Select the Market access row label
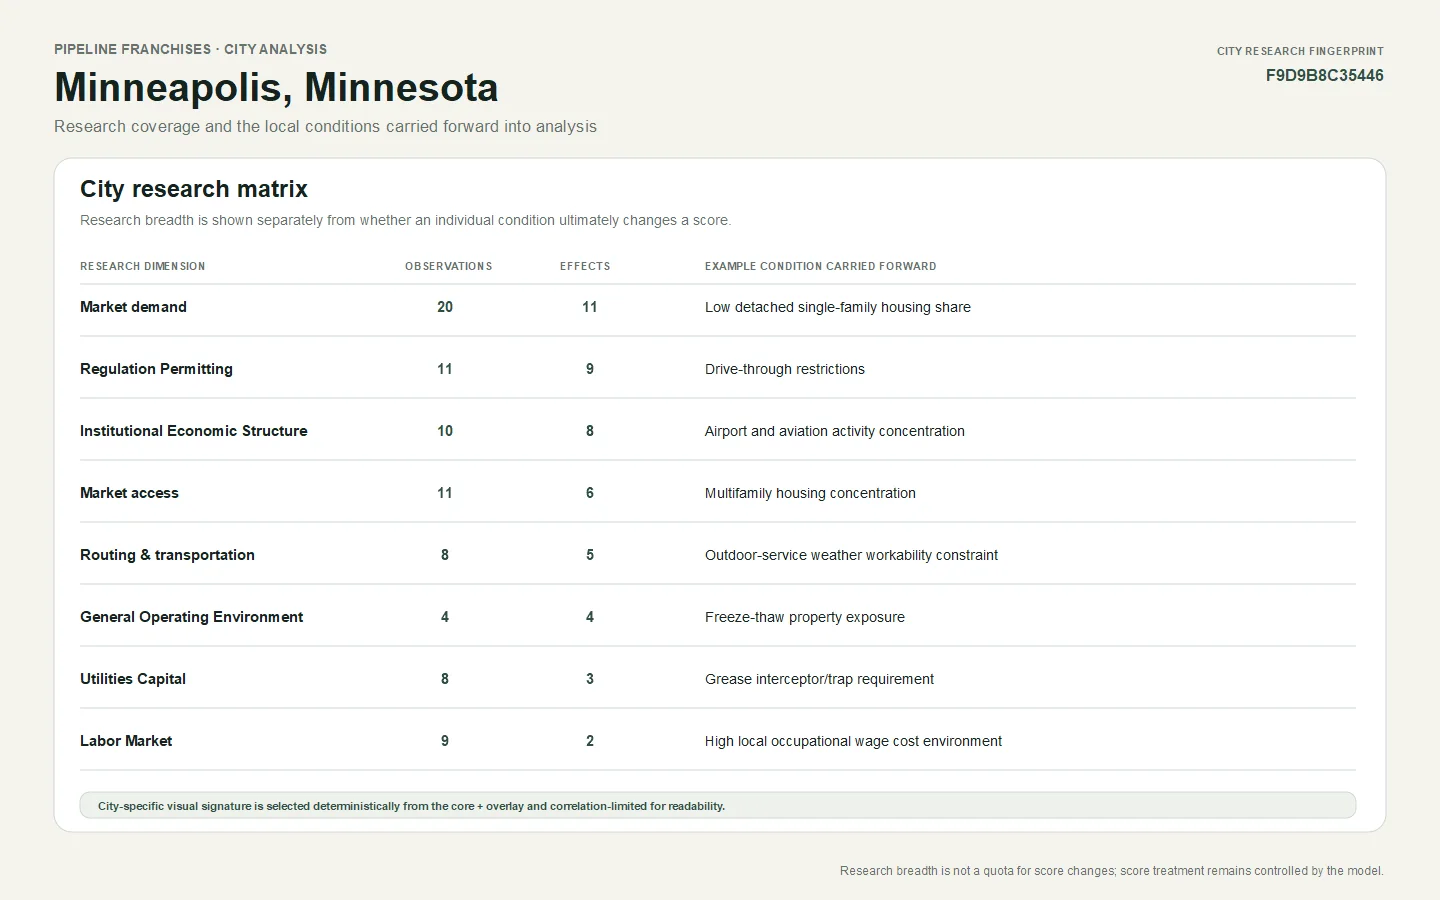Image resolution: width=1440 pixels, height=900 pixels. [x=129, y=493]
